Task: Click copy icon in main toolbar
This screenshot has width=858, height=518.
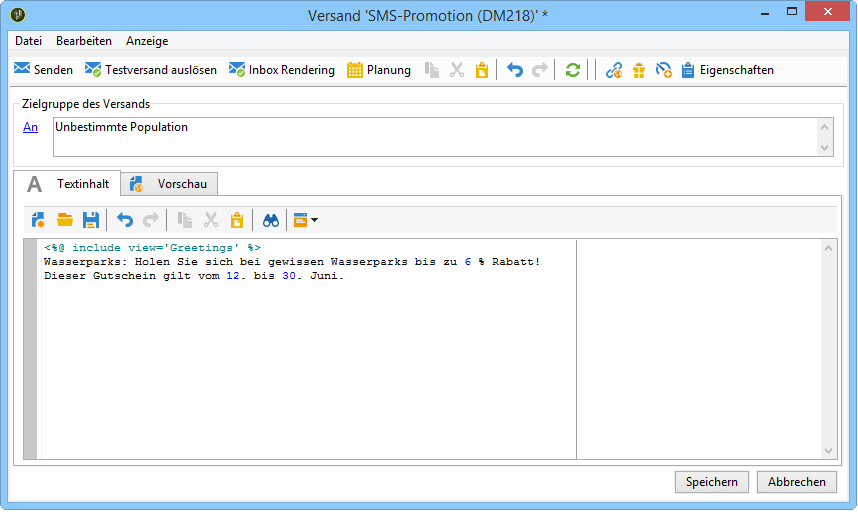Action: (432, 70)
